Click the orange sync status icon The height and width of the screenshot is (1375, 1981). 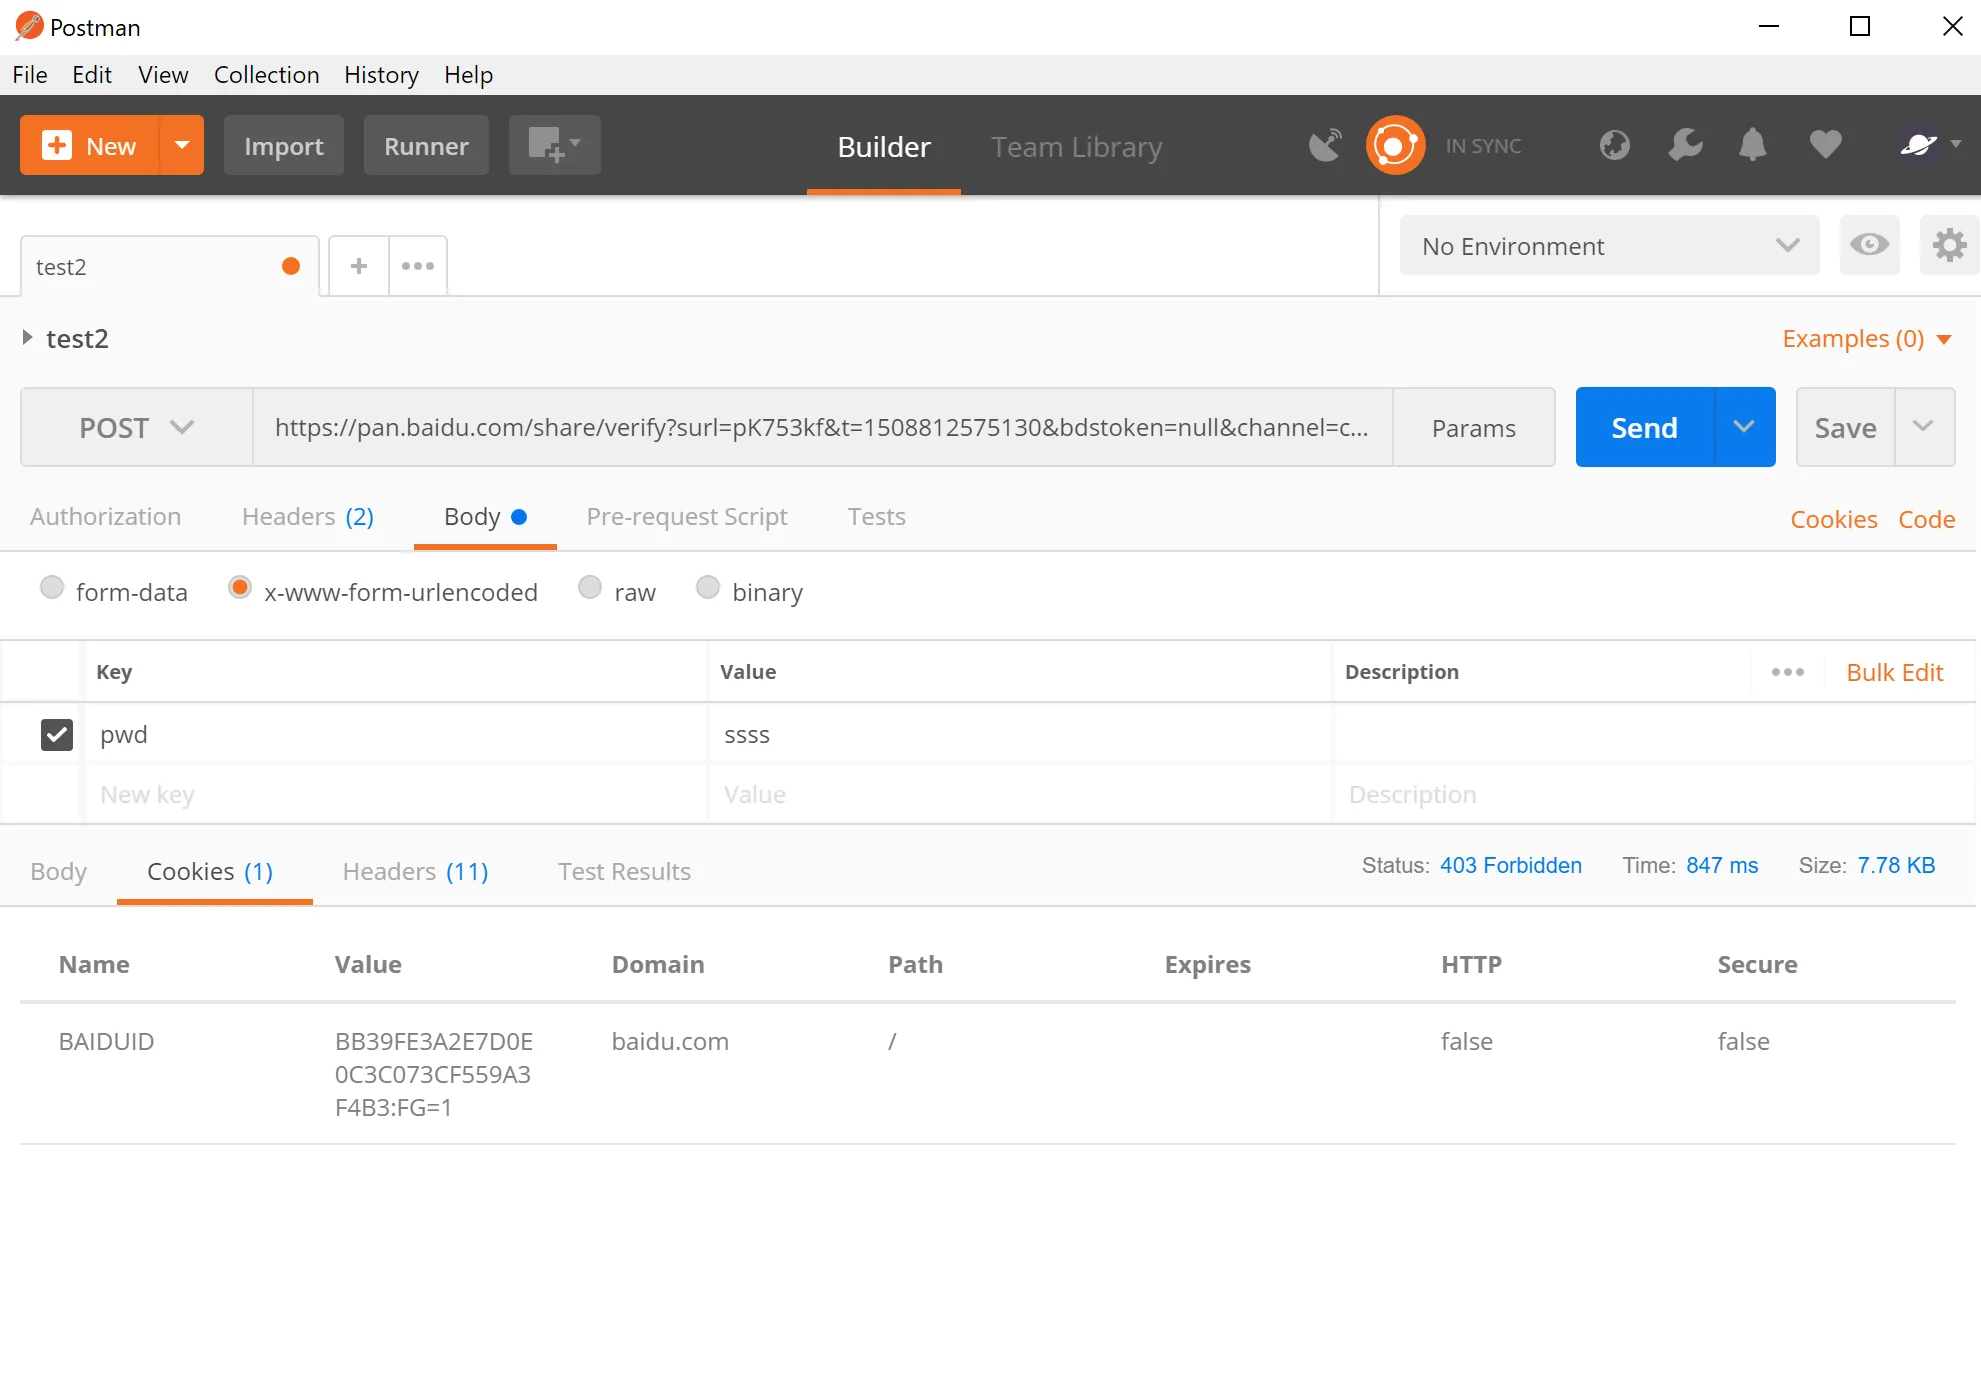(1395, 146)
